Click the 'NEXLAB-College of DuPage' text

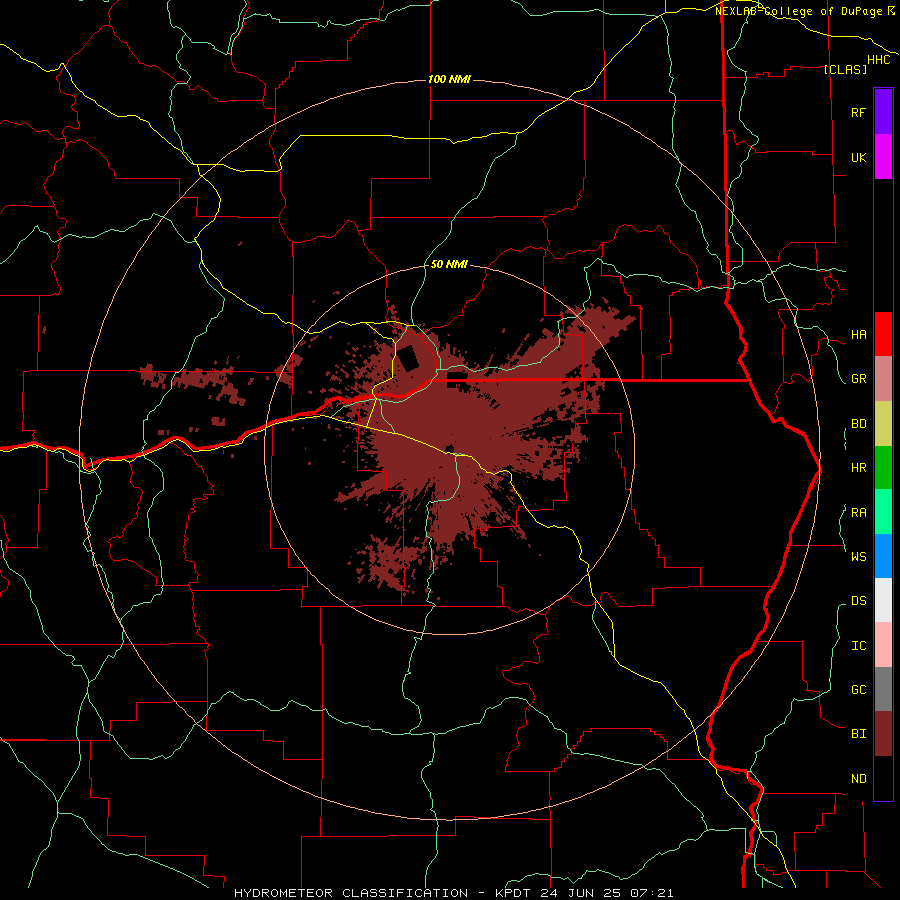pos(800,11)
